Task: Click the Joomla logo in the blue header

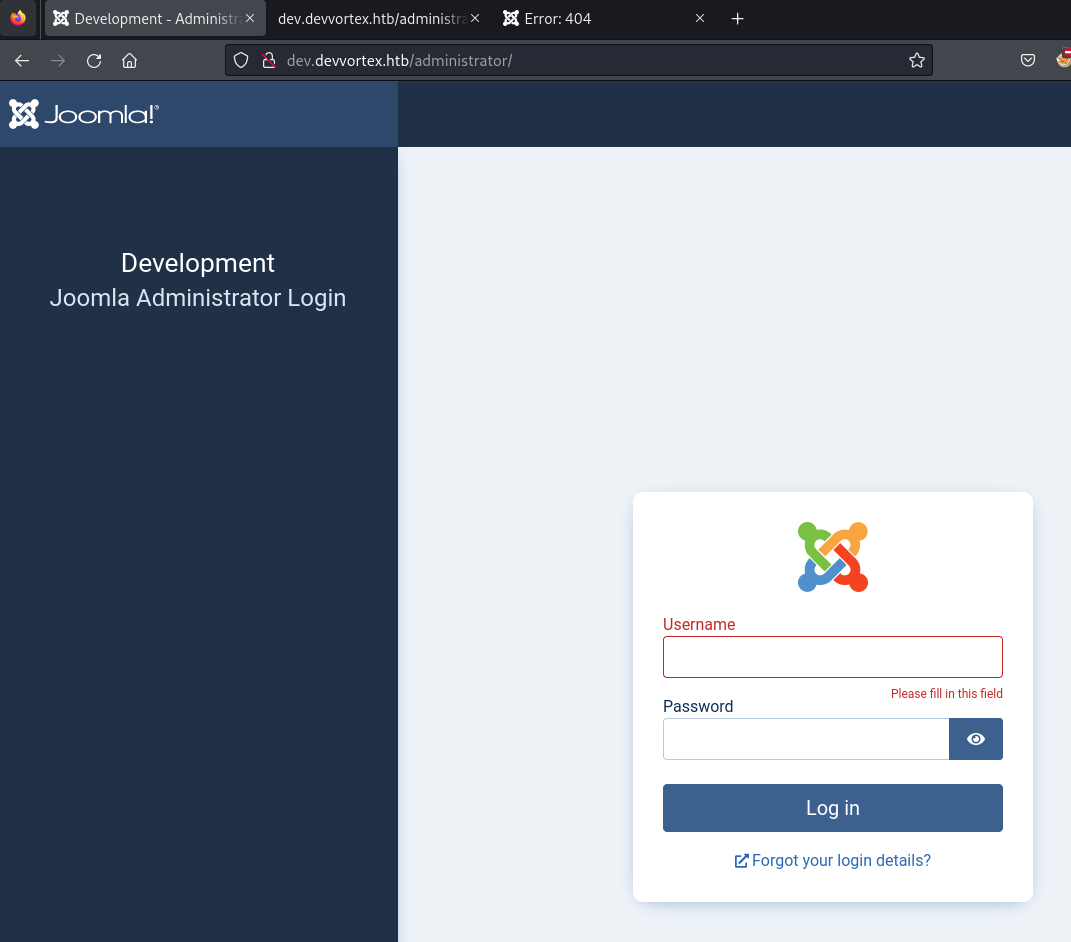Action: click(83, 113)
